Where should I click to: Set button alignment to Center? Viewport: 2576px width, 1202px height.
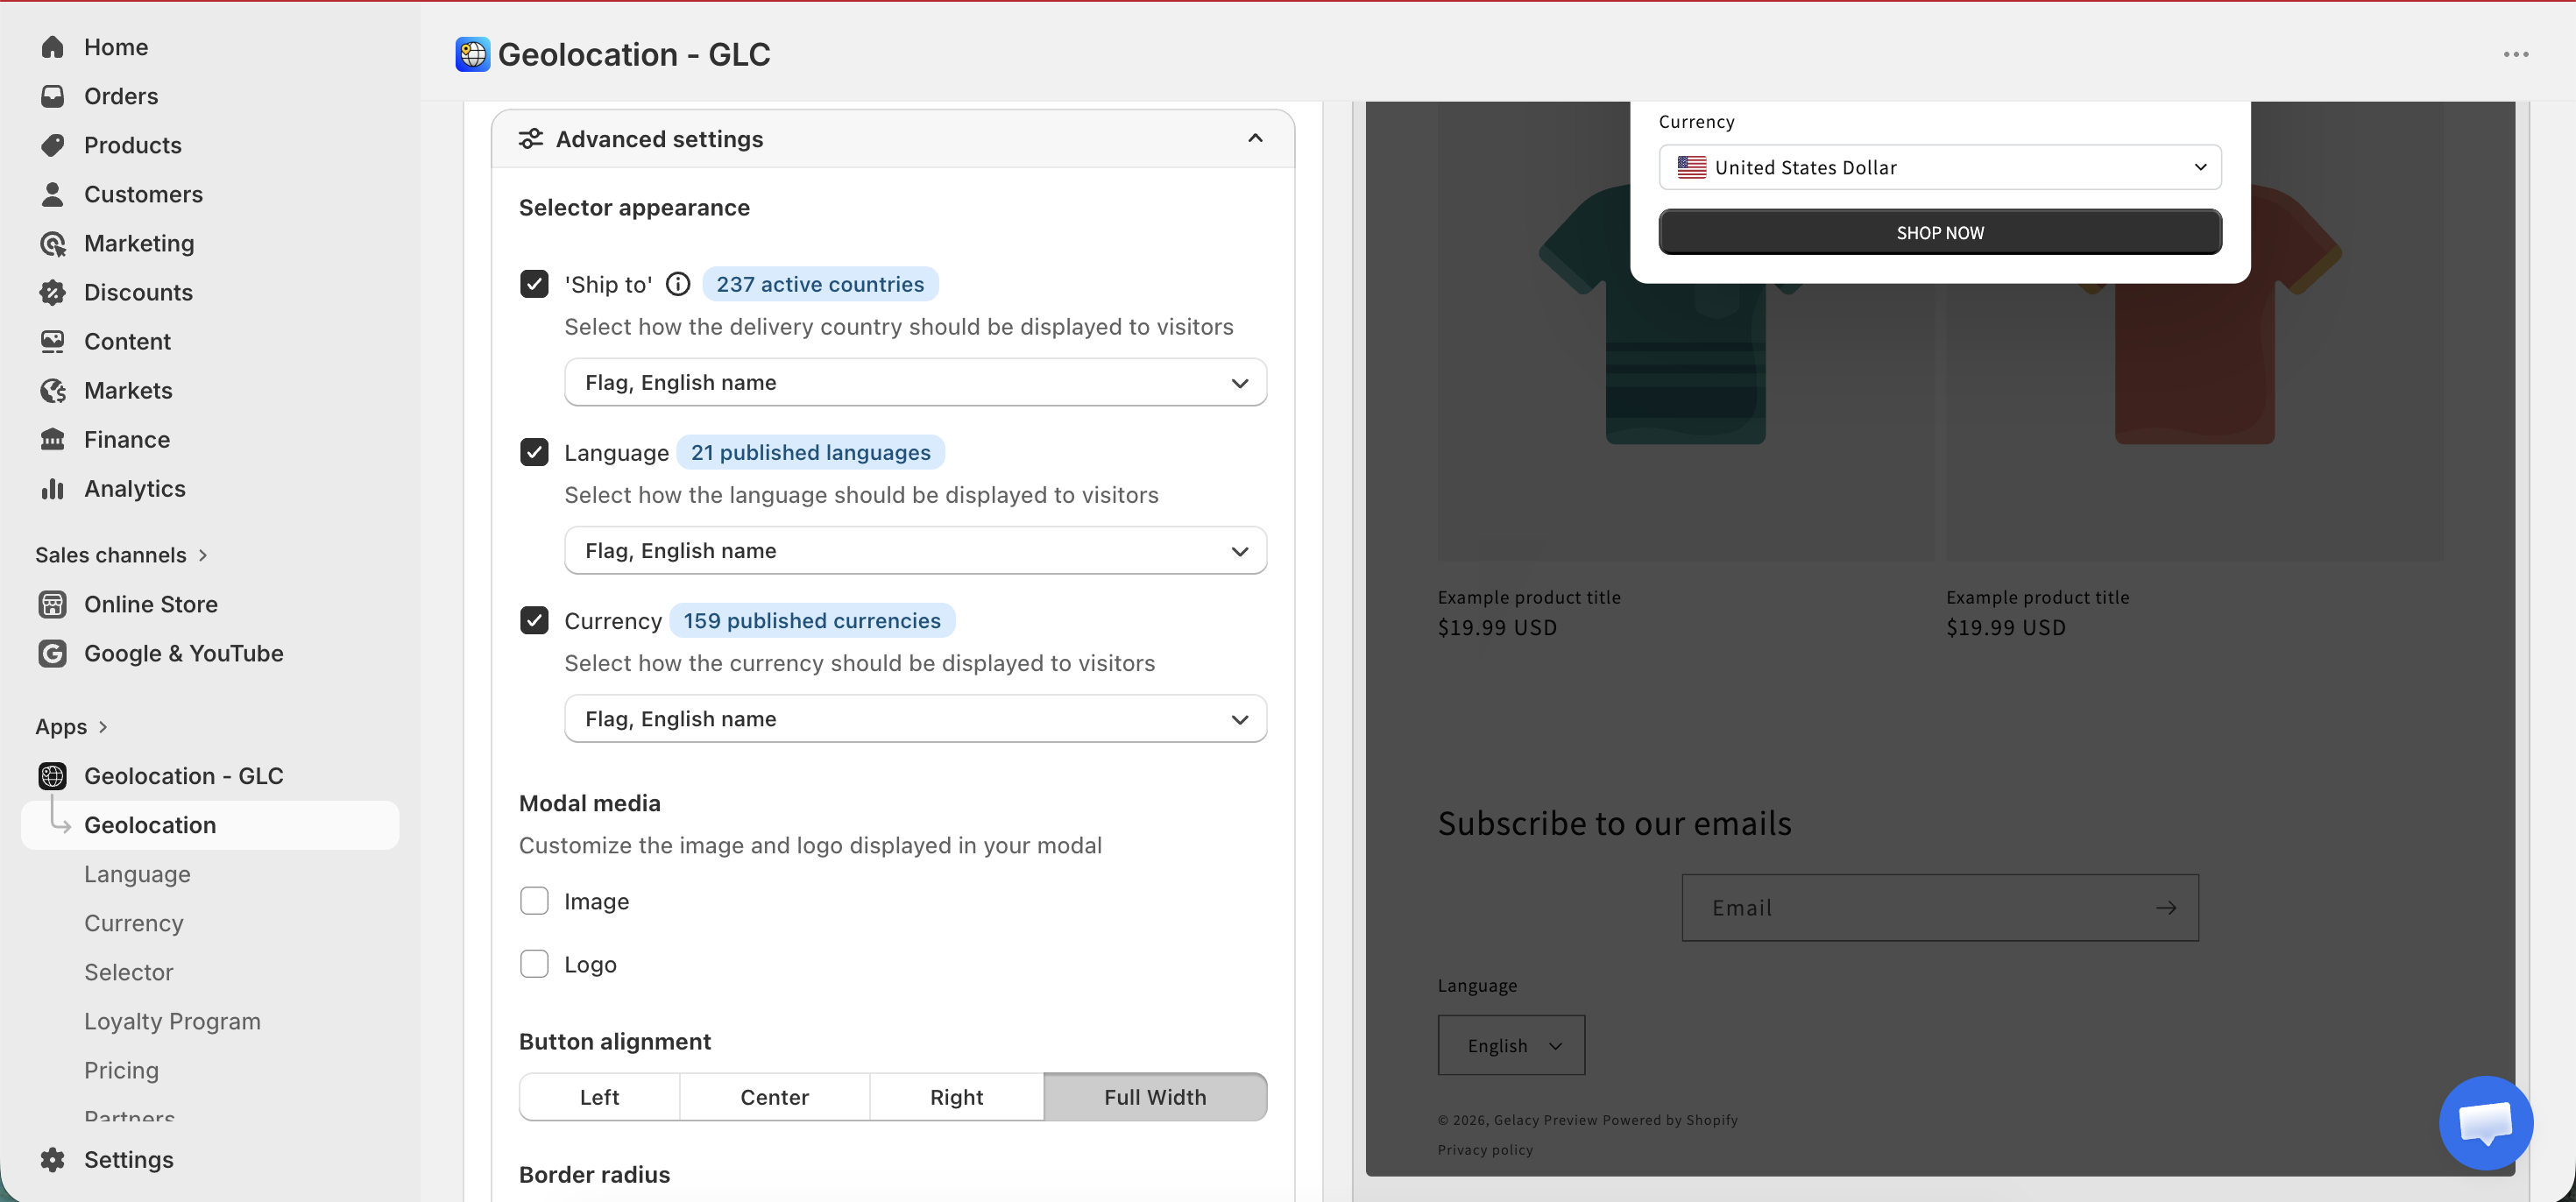(775, 1097)
